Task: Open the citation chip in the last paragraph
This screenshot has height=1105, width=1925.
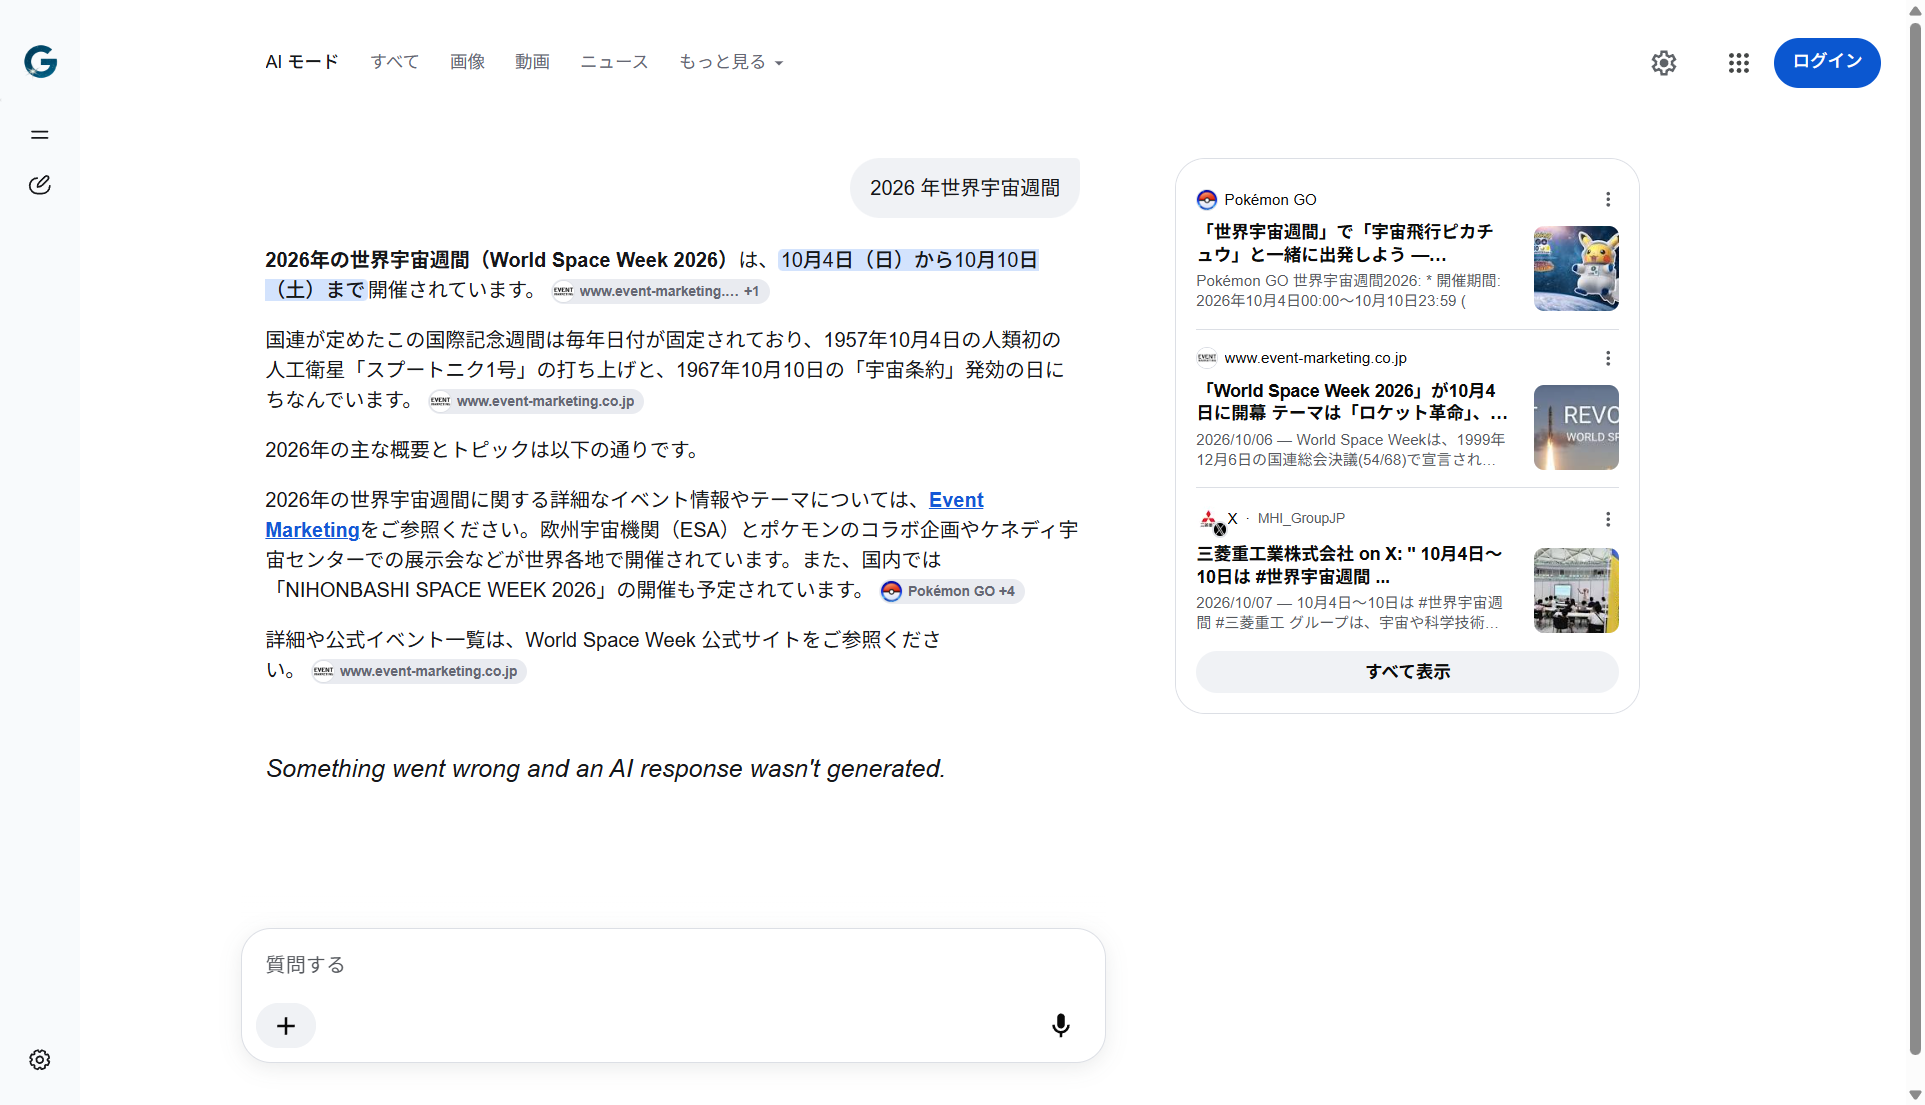Action: pyautogui.click(x=418, y=671)
